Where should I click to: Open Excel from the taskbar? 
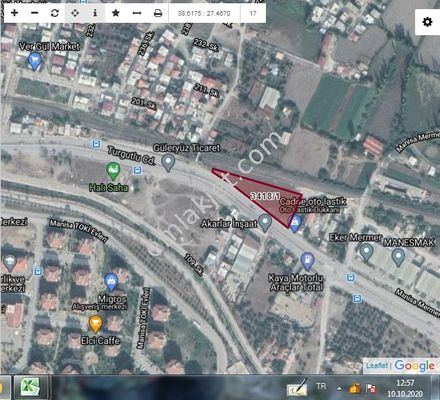pyautogui.click(x=30, y=388)
